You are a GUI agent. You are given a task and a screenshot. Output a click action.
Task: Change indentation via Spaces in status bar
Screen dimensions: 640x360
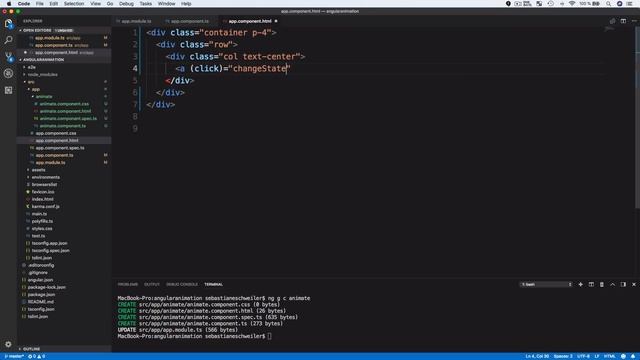pyautogui.click(x=563, y=356)
